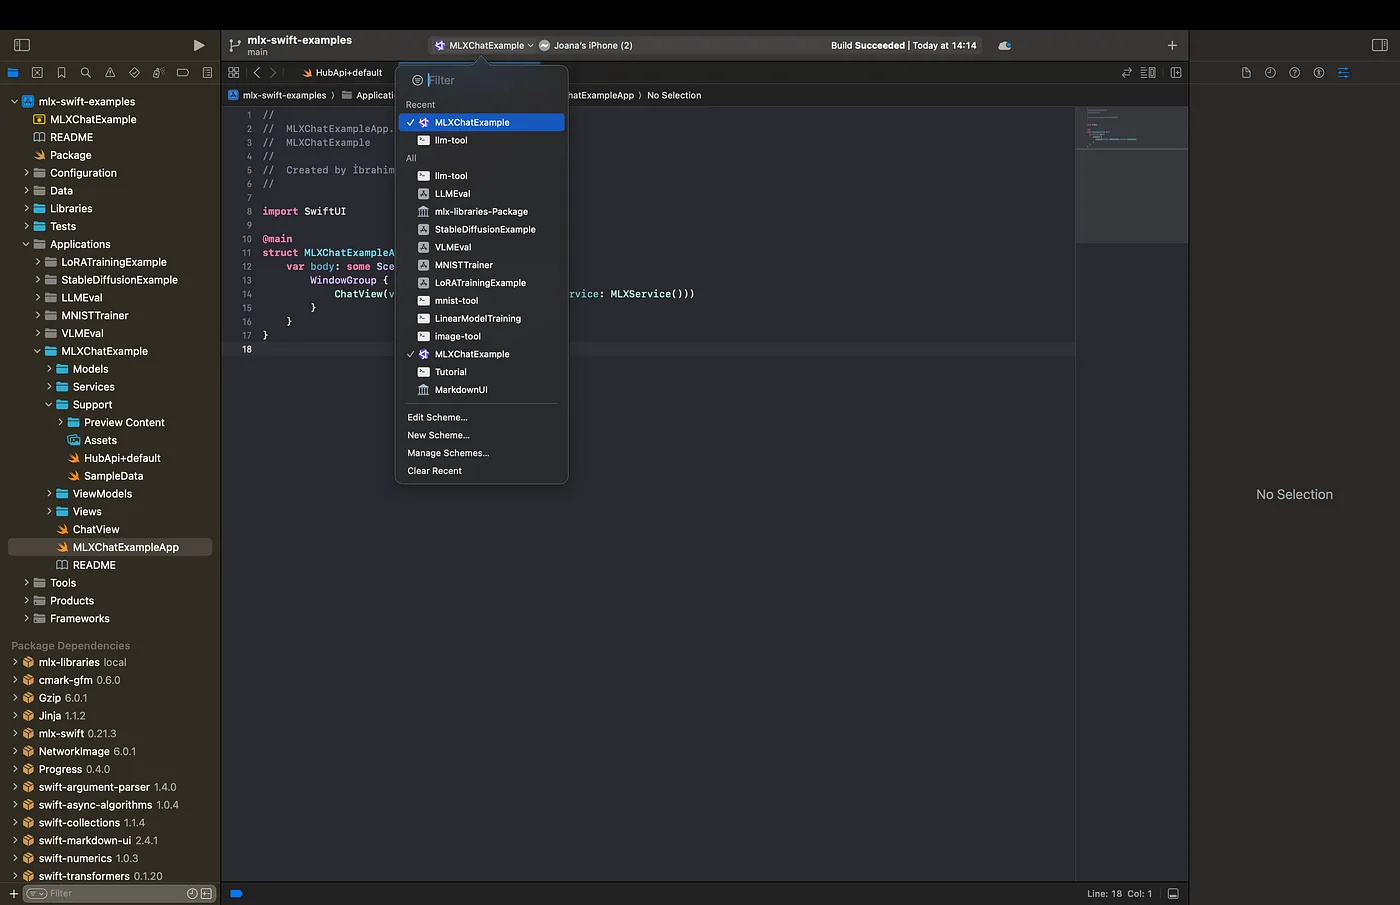Go back in editor history
The image size is (1400, 905).
coord(257,73)
